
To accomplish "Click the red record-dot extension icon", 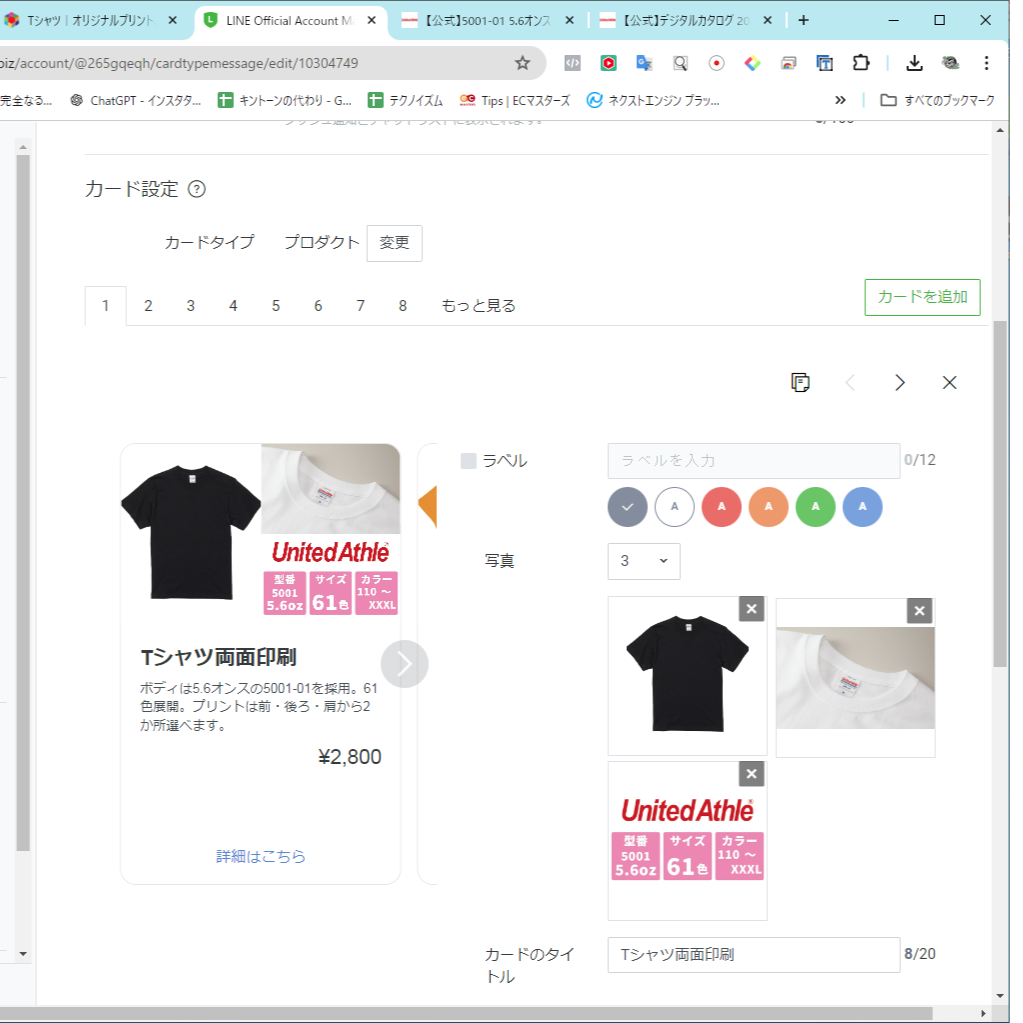I will click(x=716, y=63).
